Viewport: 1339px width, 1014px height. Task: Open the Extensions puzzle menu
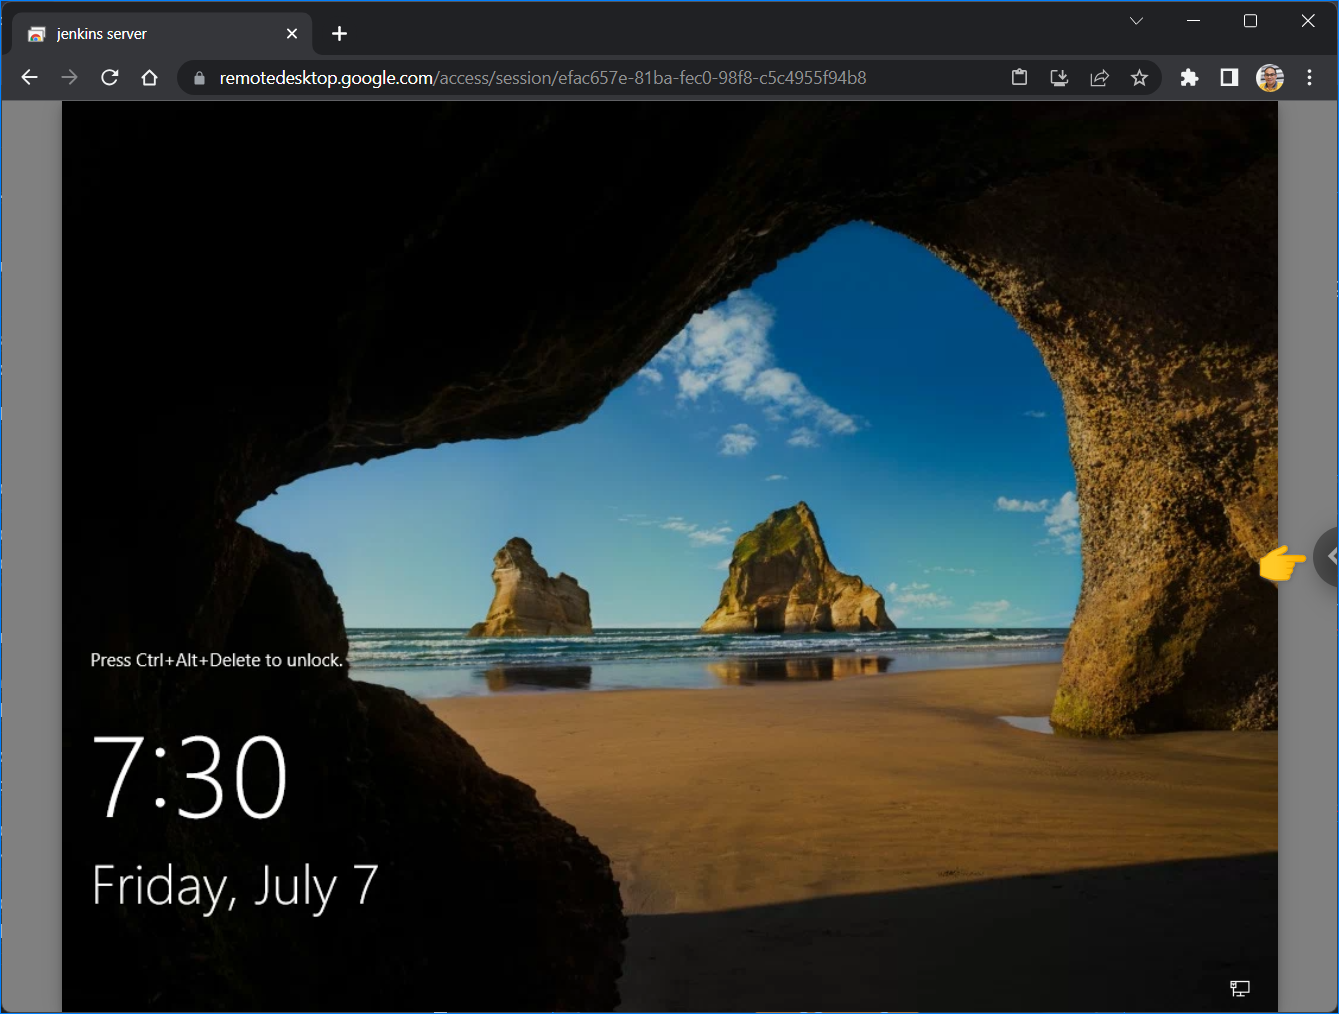coord(1189,78)
